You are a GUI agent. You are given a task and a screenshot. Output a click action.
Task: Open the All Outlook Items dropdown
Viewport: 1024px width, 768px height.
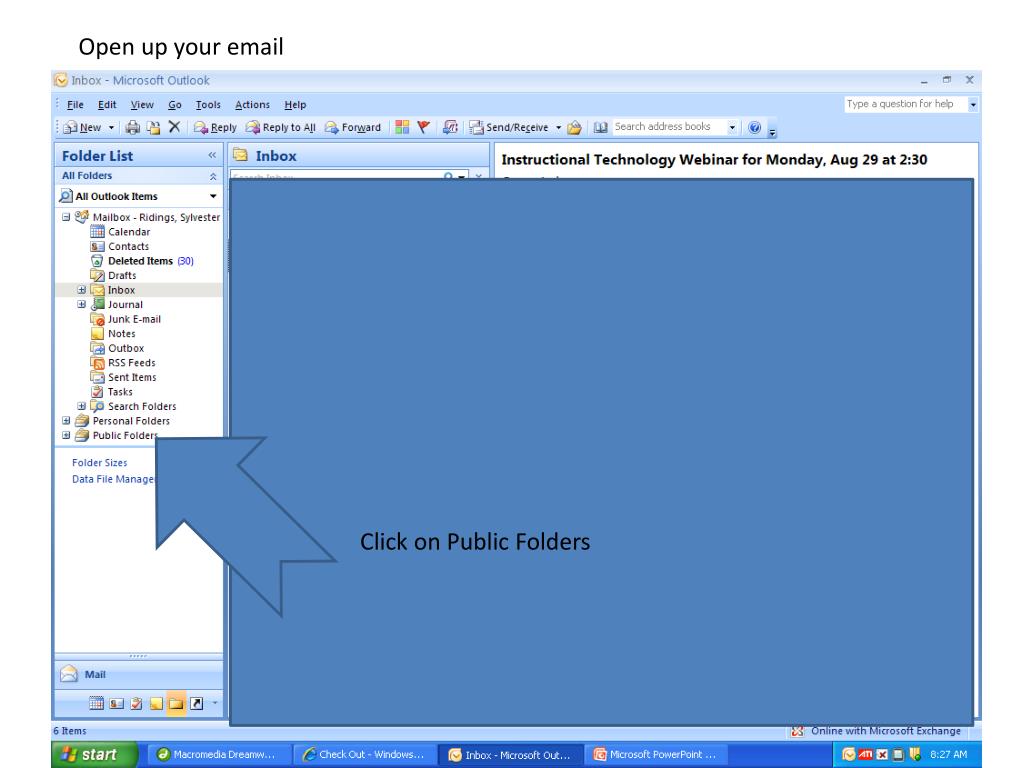click(x=213, y=196)
